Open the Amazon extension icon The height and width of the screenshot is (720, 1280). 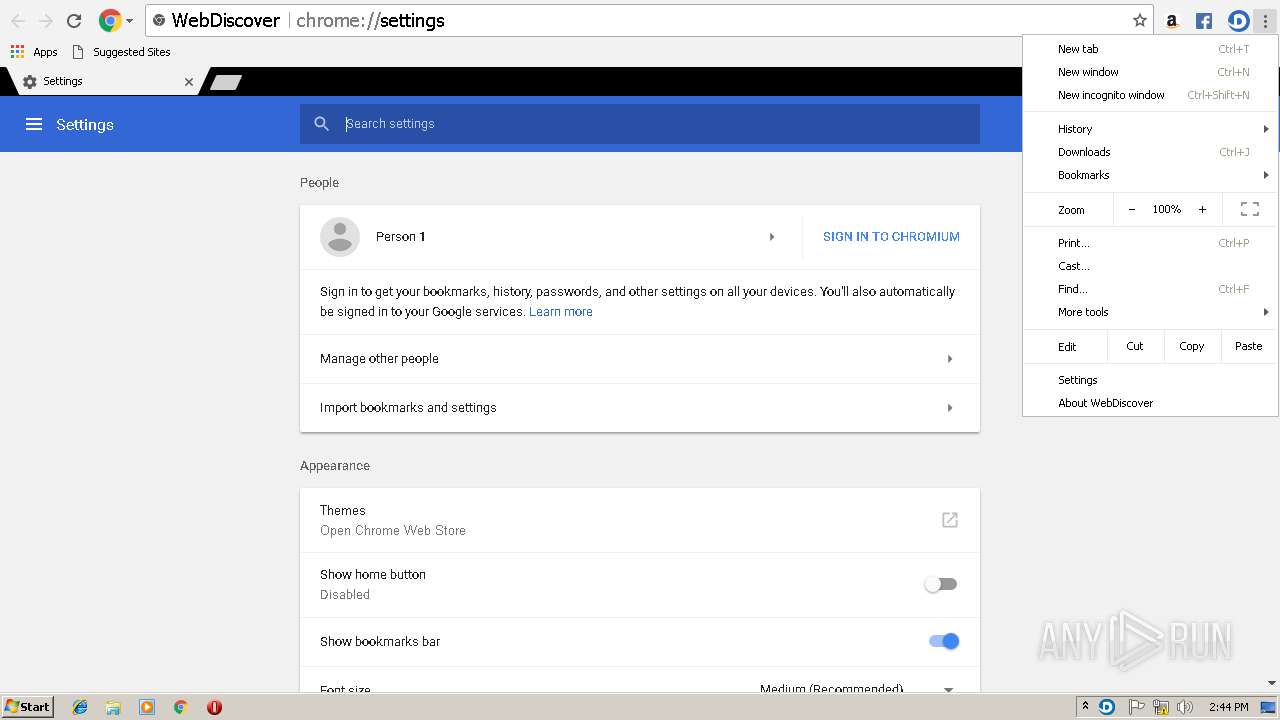[x=1172, y=20]
